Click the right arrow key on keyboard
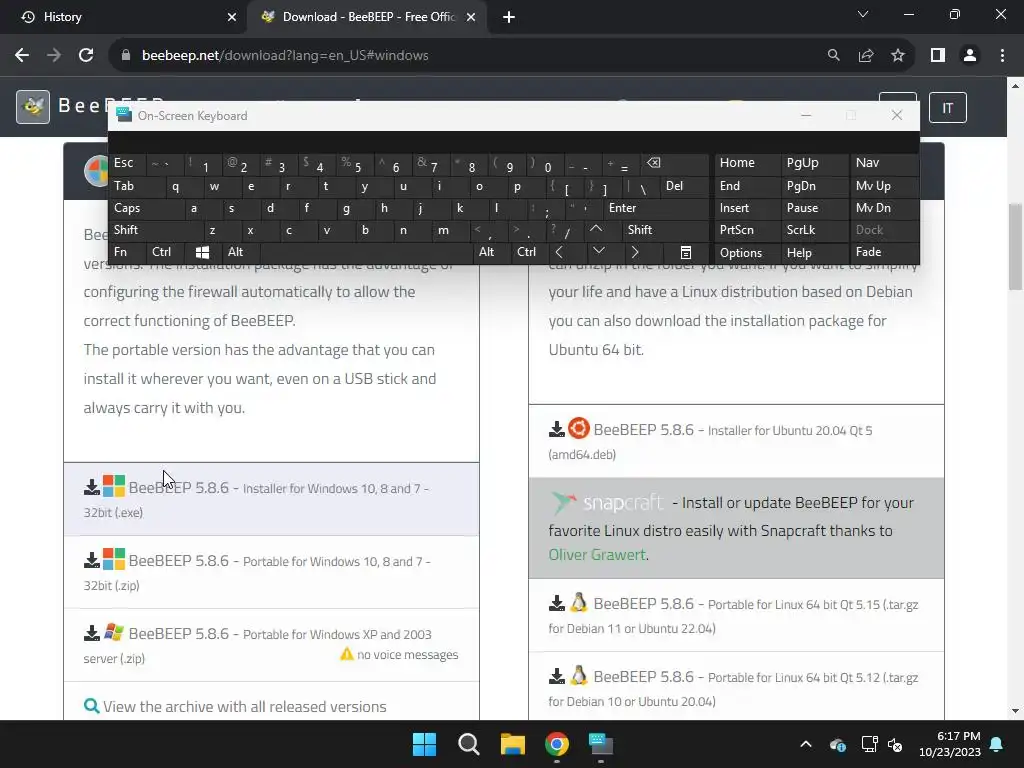The image size is (1024, 768). (x=635, y=252)
